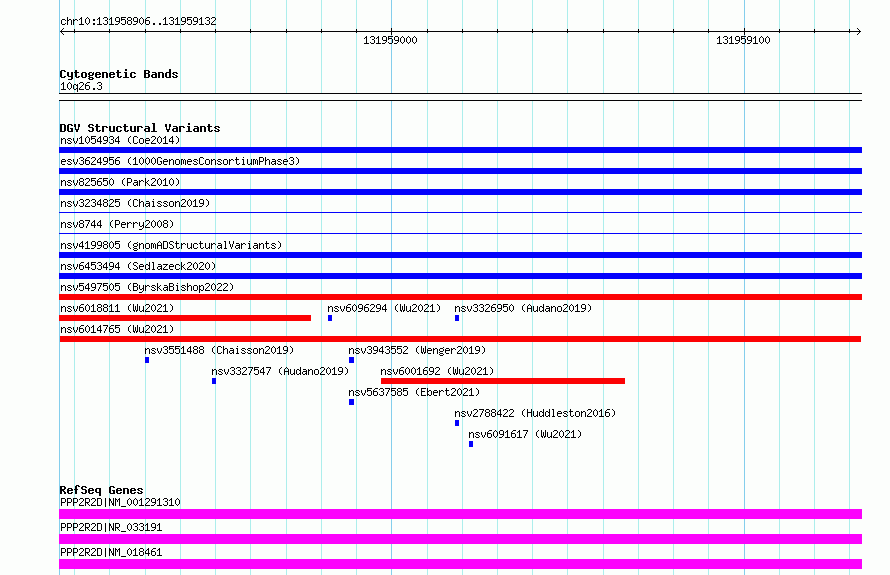This screenshot has height=575, width=890.
Task: Open nsv3326950 (Audano2019) variant label
Action: click(x=523, y=308)
